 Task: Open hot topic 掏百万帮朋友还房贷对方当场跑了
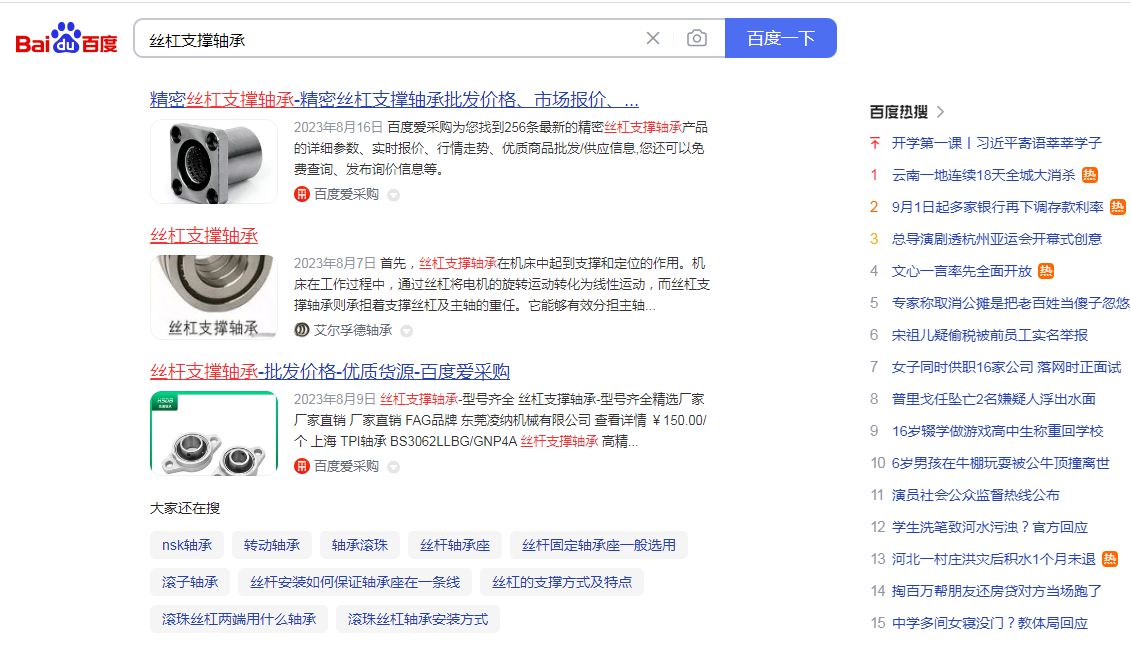tap(997, 591)
